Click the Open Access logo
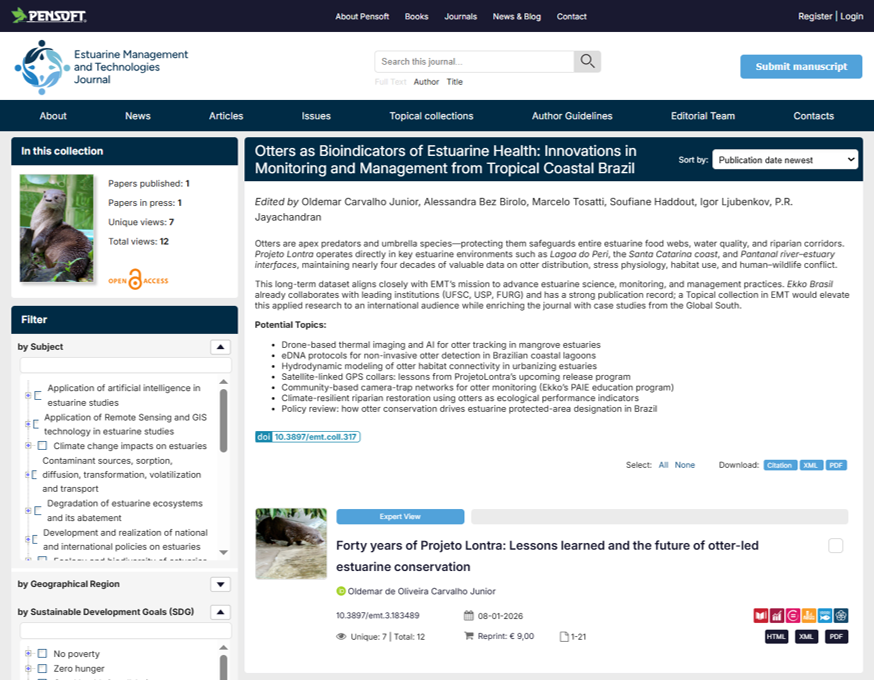 pos(138,279)
